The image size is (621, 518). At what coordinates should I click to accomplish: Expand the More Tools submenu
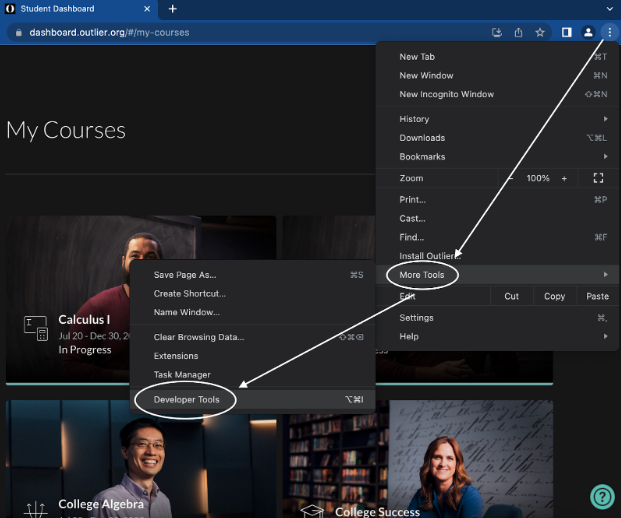point(497,275)
